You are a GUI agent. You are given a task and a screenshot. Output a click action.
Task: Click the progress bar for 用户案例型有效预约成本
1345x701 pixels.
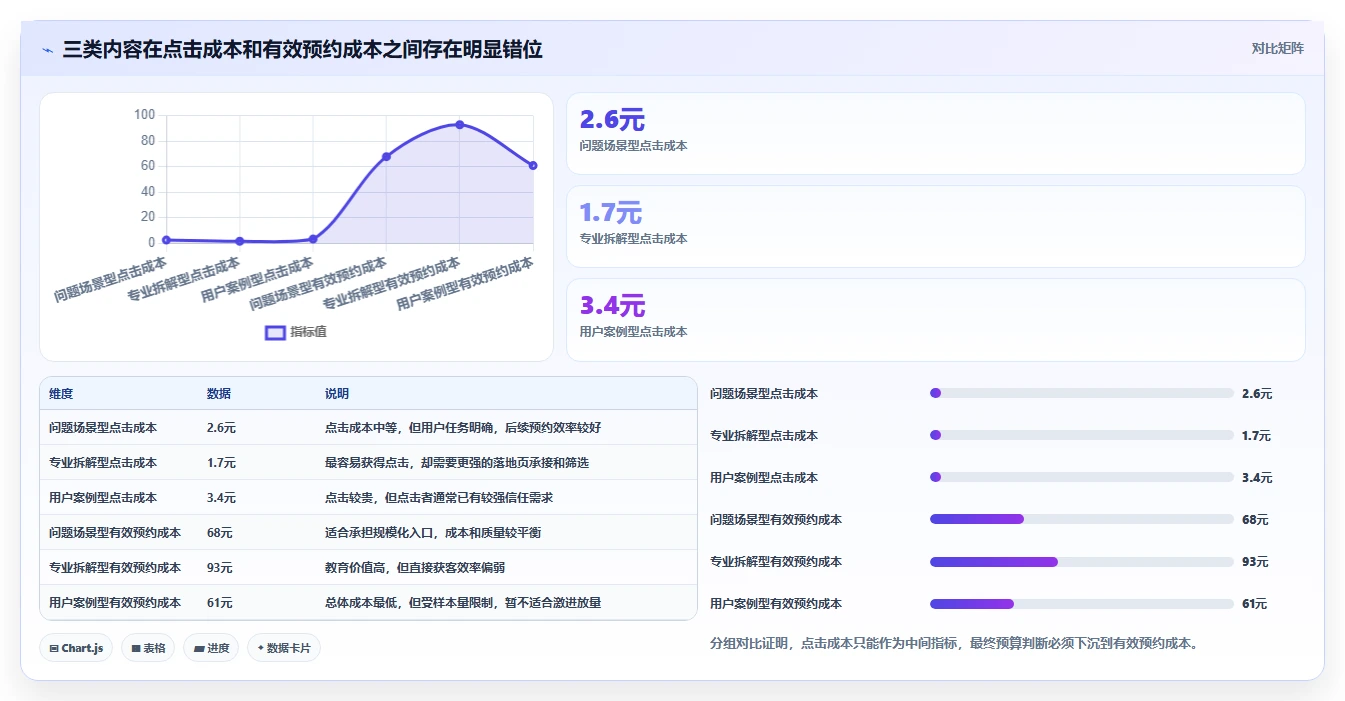coord(1082,603)
